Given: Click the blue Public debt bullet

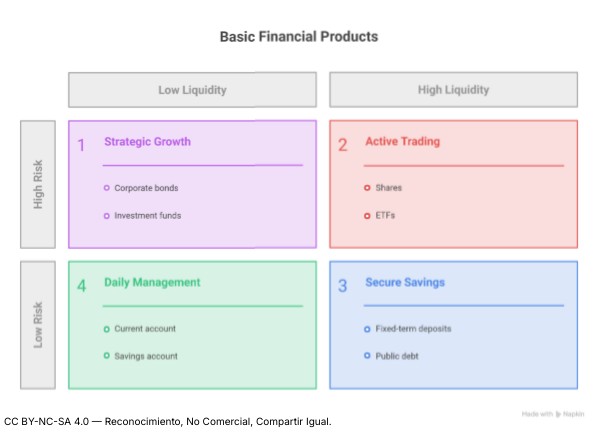Looking at the screenshot, I should click(x=367, y=356).
